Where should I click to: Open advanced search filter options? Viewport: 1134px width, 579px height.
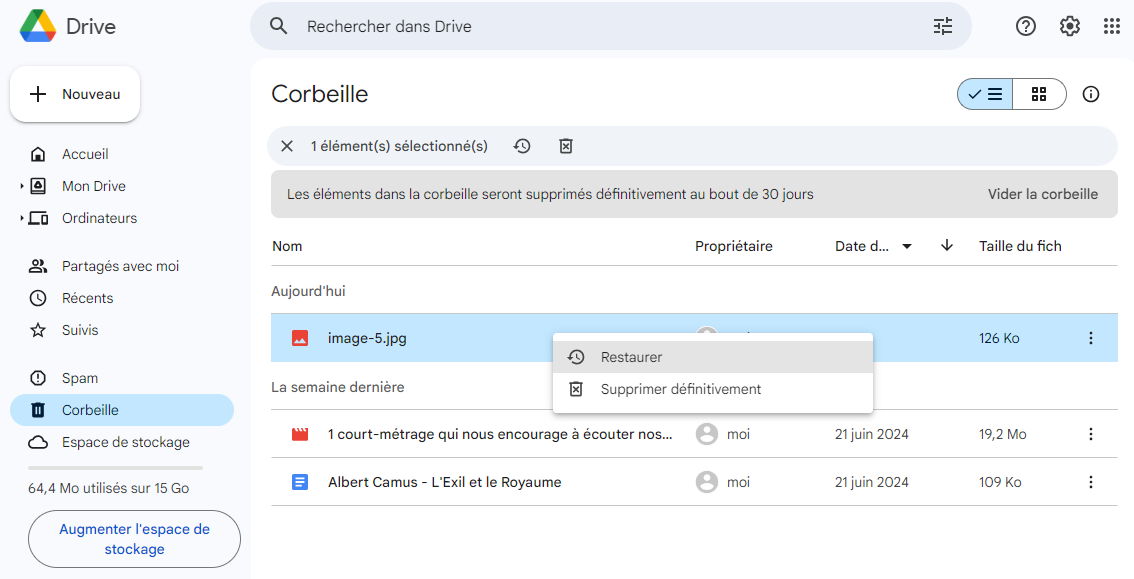click(x=942, y=27)
